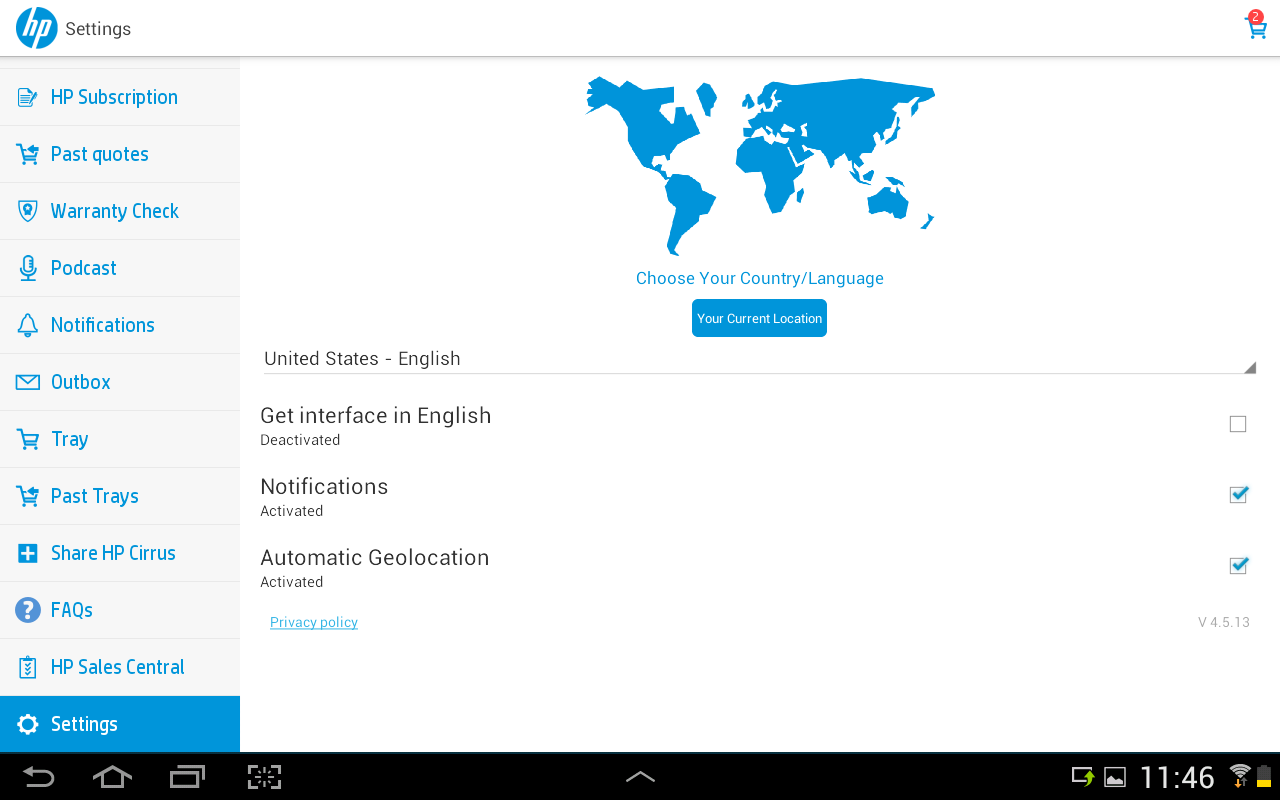
Task: Click the HP Subscription document icon
Action: (28, 97)
